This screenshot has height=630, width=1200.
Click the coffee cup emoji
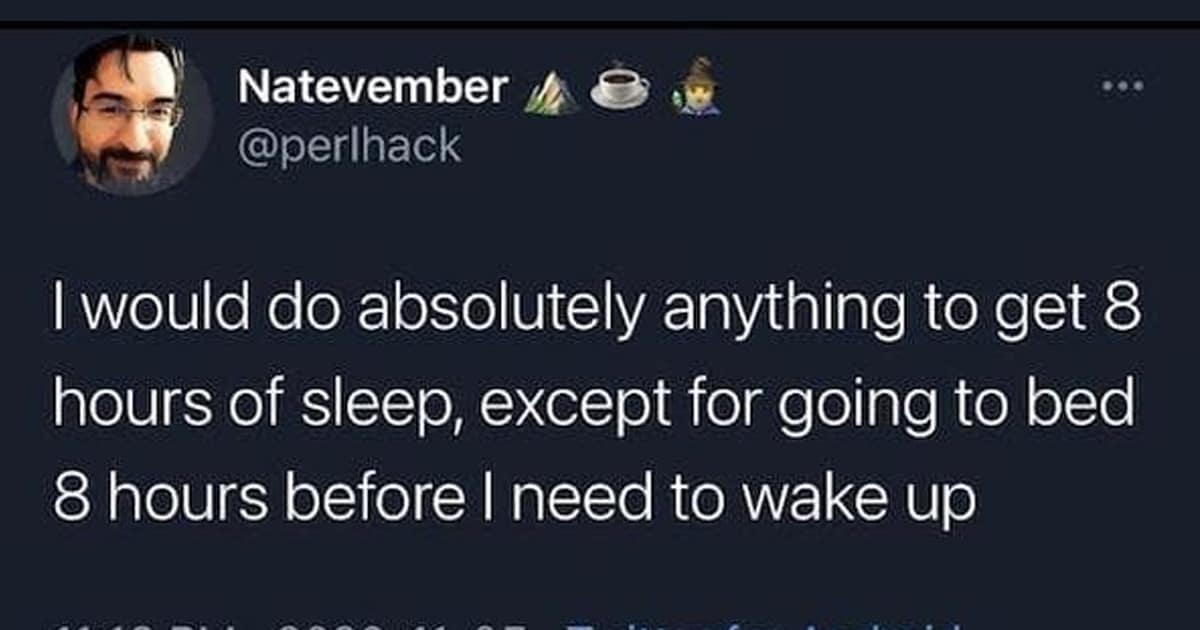click(620, 88)
